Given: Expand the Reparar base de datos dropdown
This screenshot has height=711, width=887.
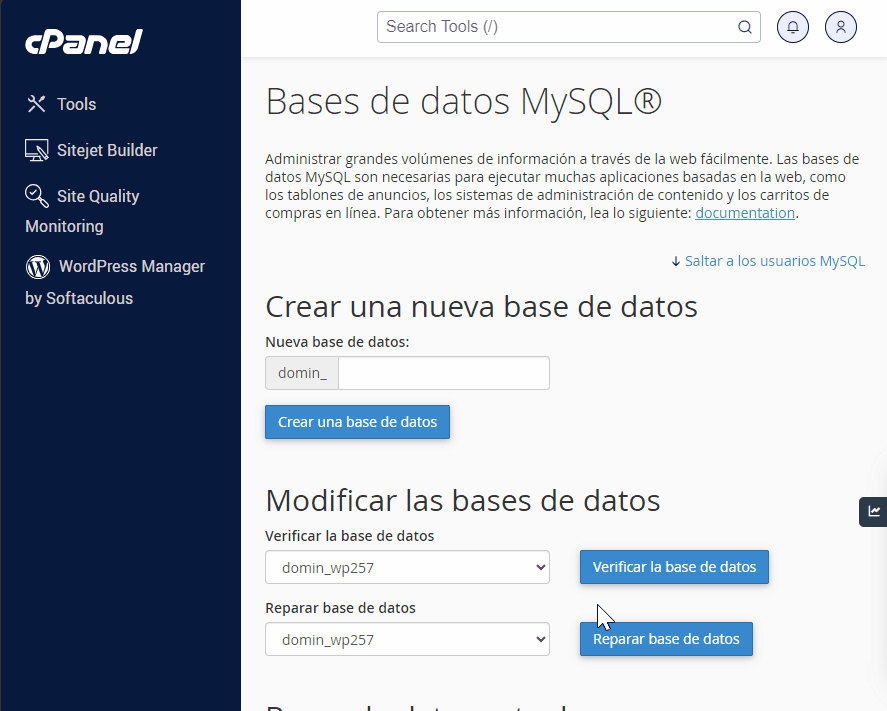Looking at the screenshot, I should (407, 639).
